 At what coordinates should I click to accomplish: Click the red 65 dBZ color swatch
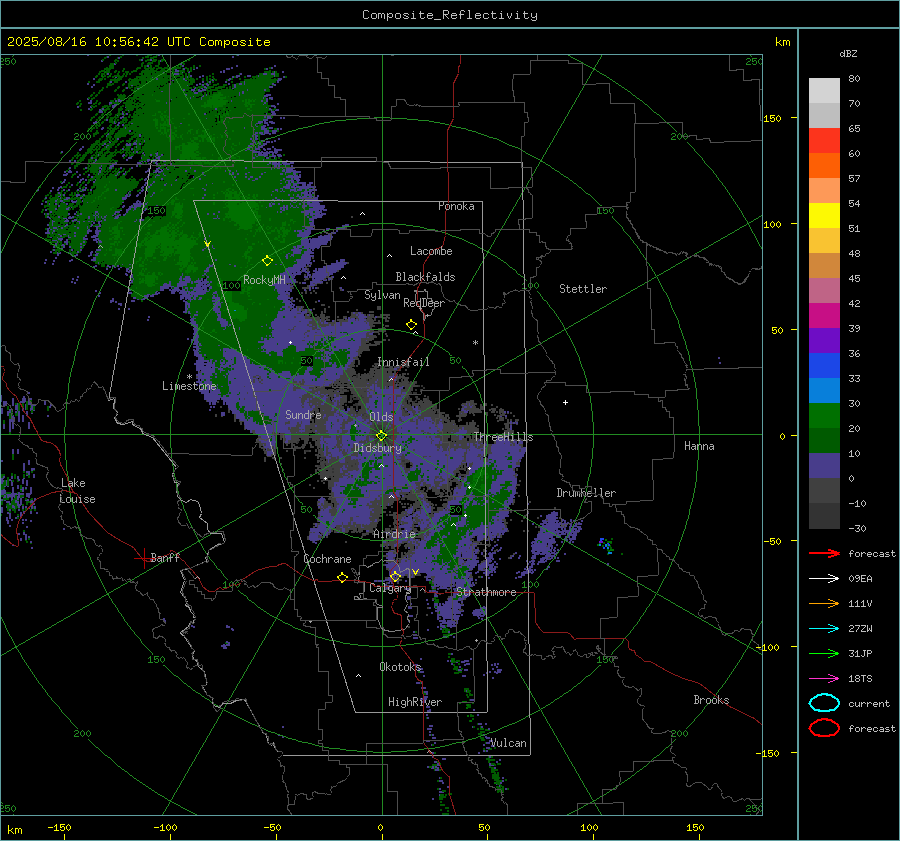click(824, 141)
